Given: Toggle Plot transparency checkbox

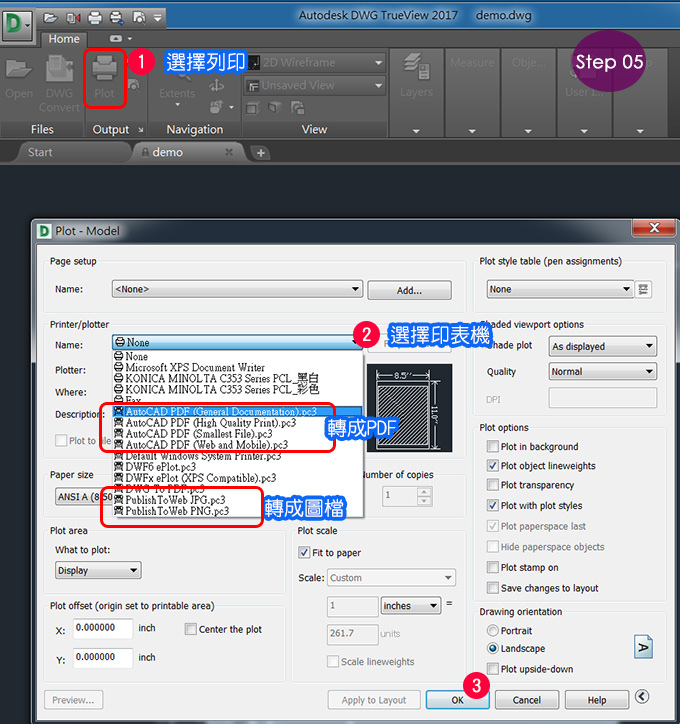Looking at the screenshot, I should tap(493, 485).
